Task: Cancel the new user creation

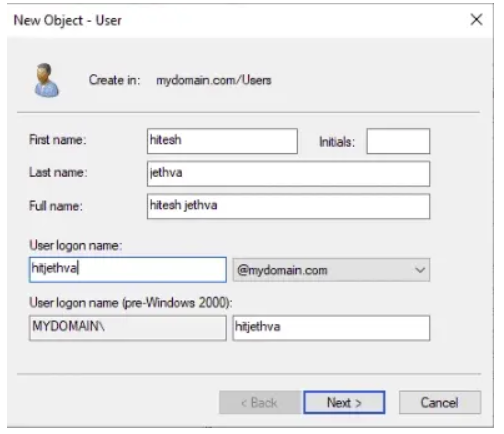Action: click(x=440, y=403)
